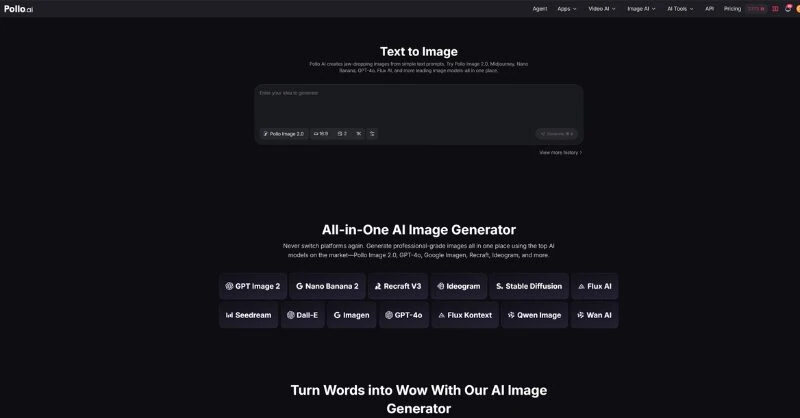800x418 pixels.
Task: Open the 'View more history' link
Action: (x=560, y=153)
